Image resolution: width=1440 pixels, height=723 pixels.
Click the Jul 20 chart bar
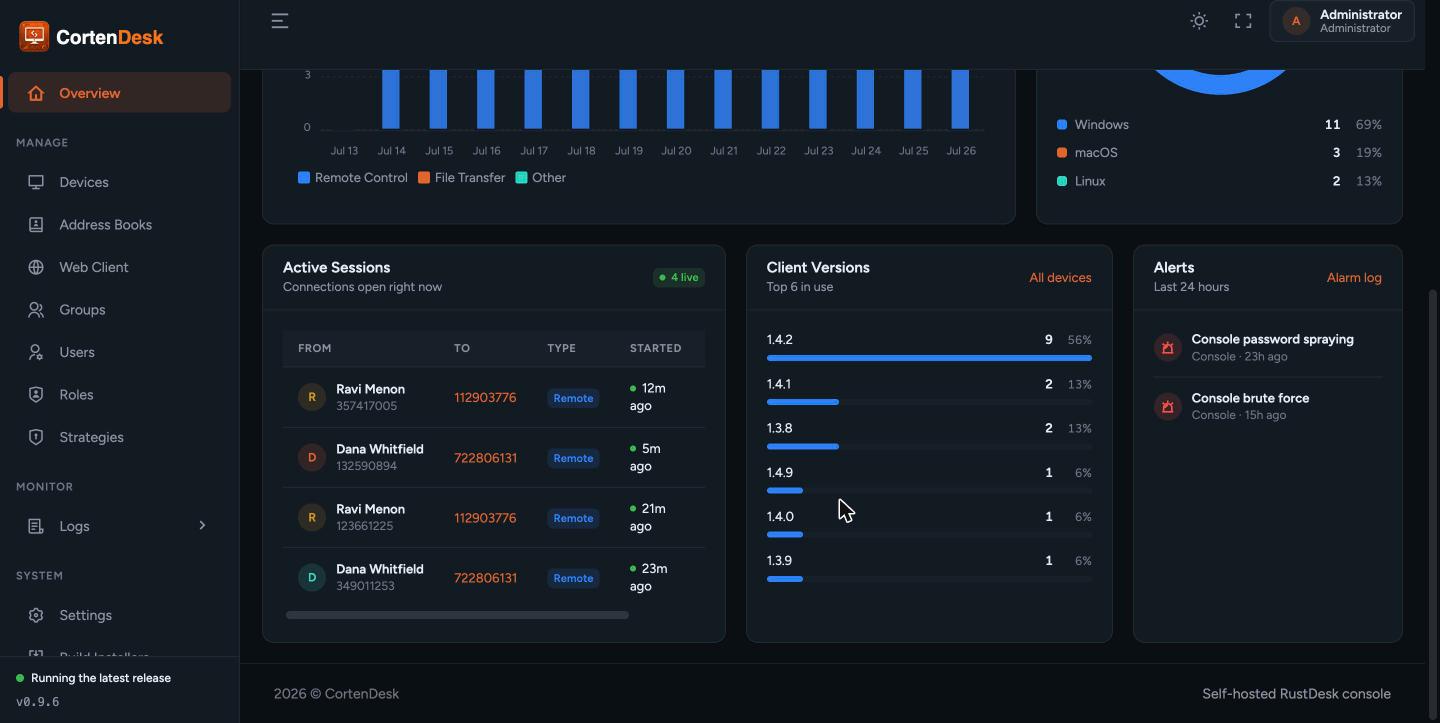[675, 99]
